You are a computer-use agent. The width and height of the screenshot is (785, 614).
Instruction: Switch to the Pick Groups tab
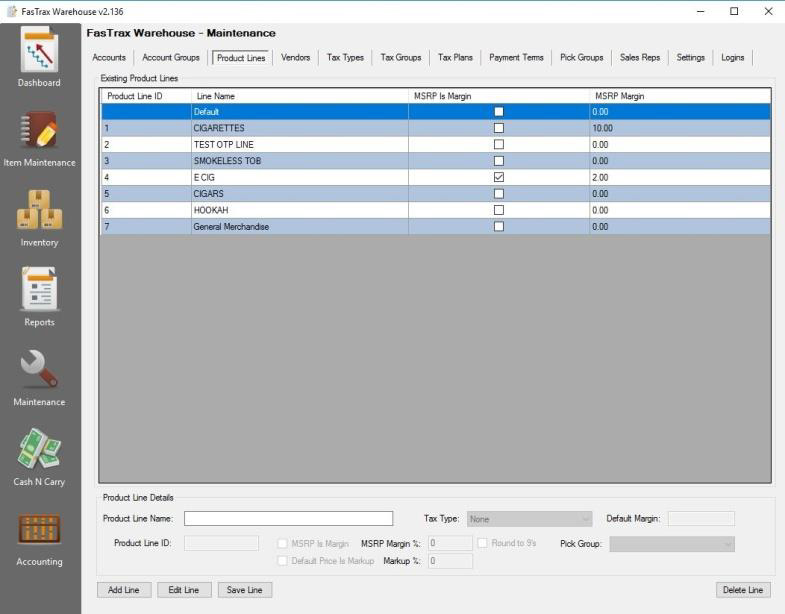click(582, 58)
